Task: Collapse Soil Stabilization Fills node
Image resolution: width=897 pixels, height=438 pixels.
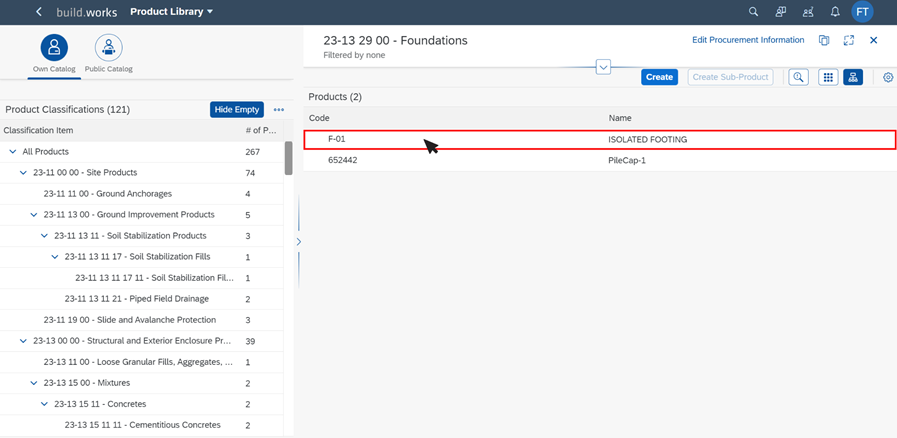Action: click(x=55, y=257)
